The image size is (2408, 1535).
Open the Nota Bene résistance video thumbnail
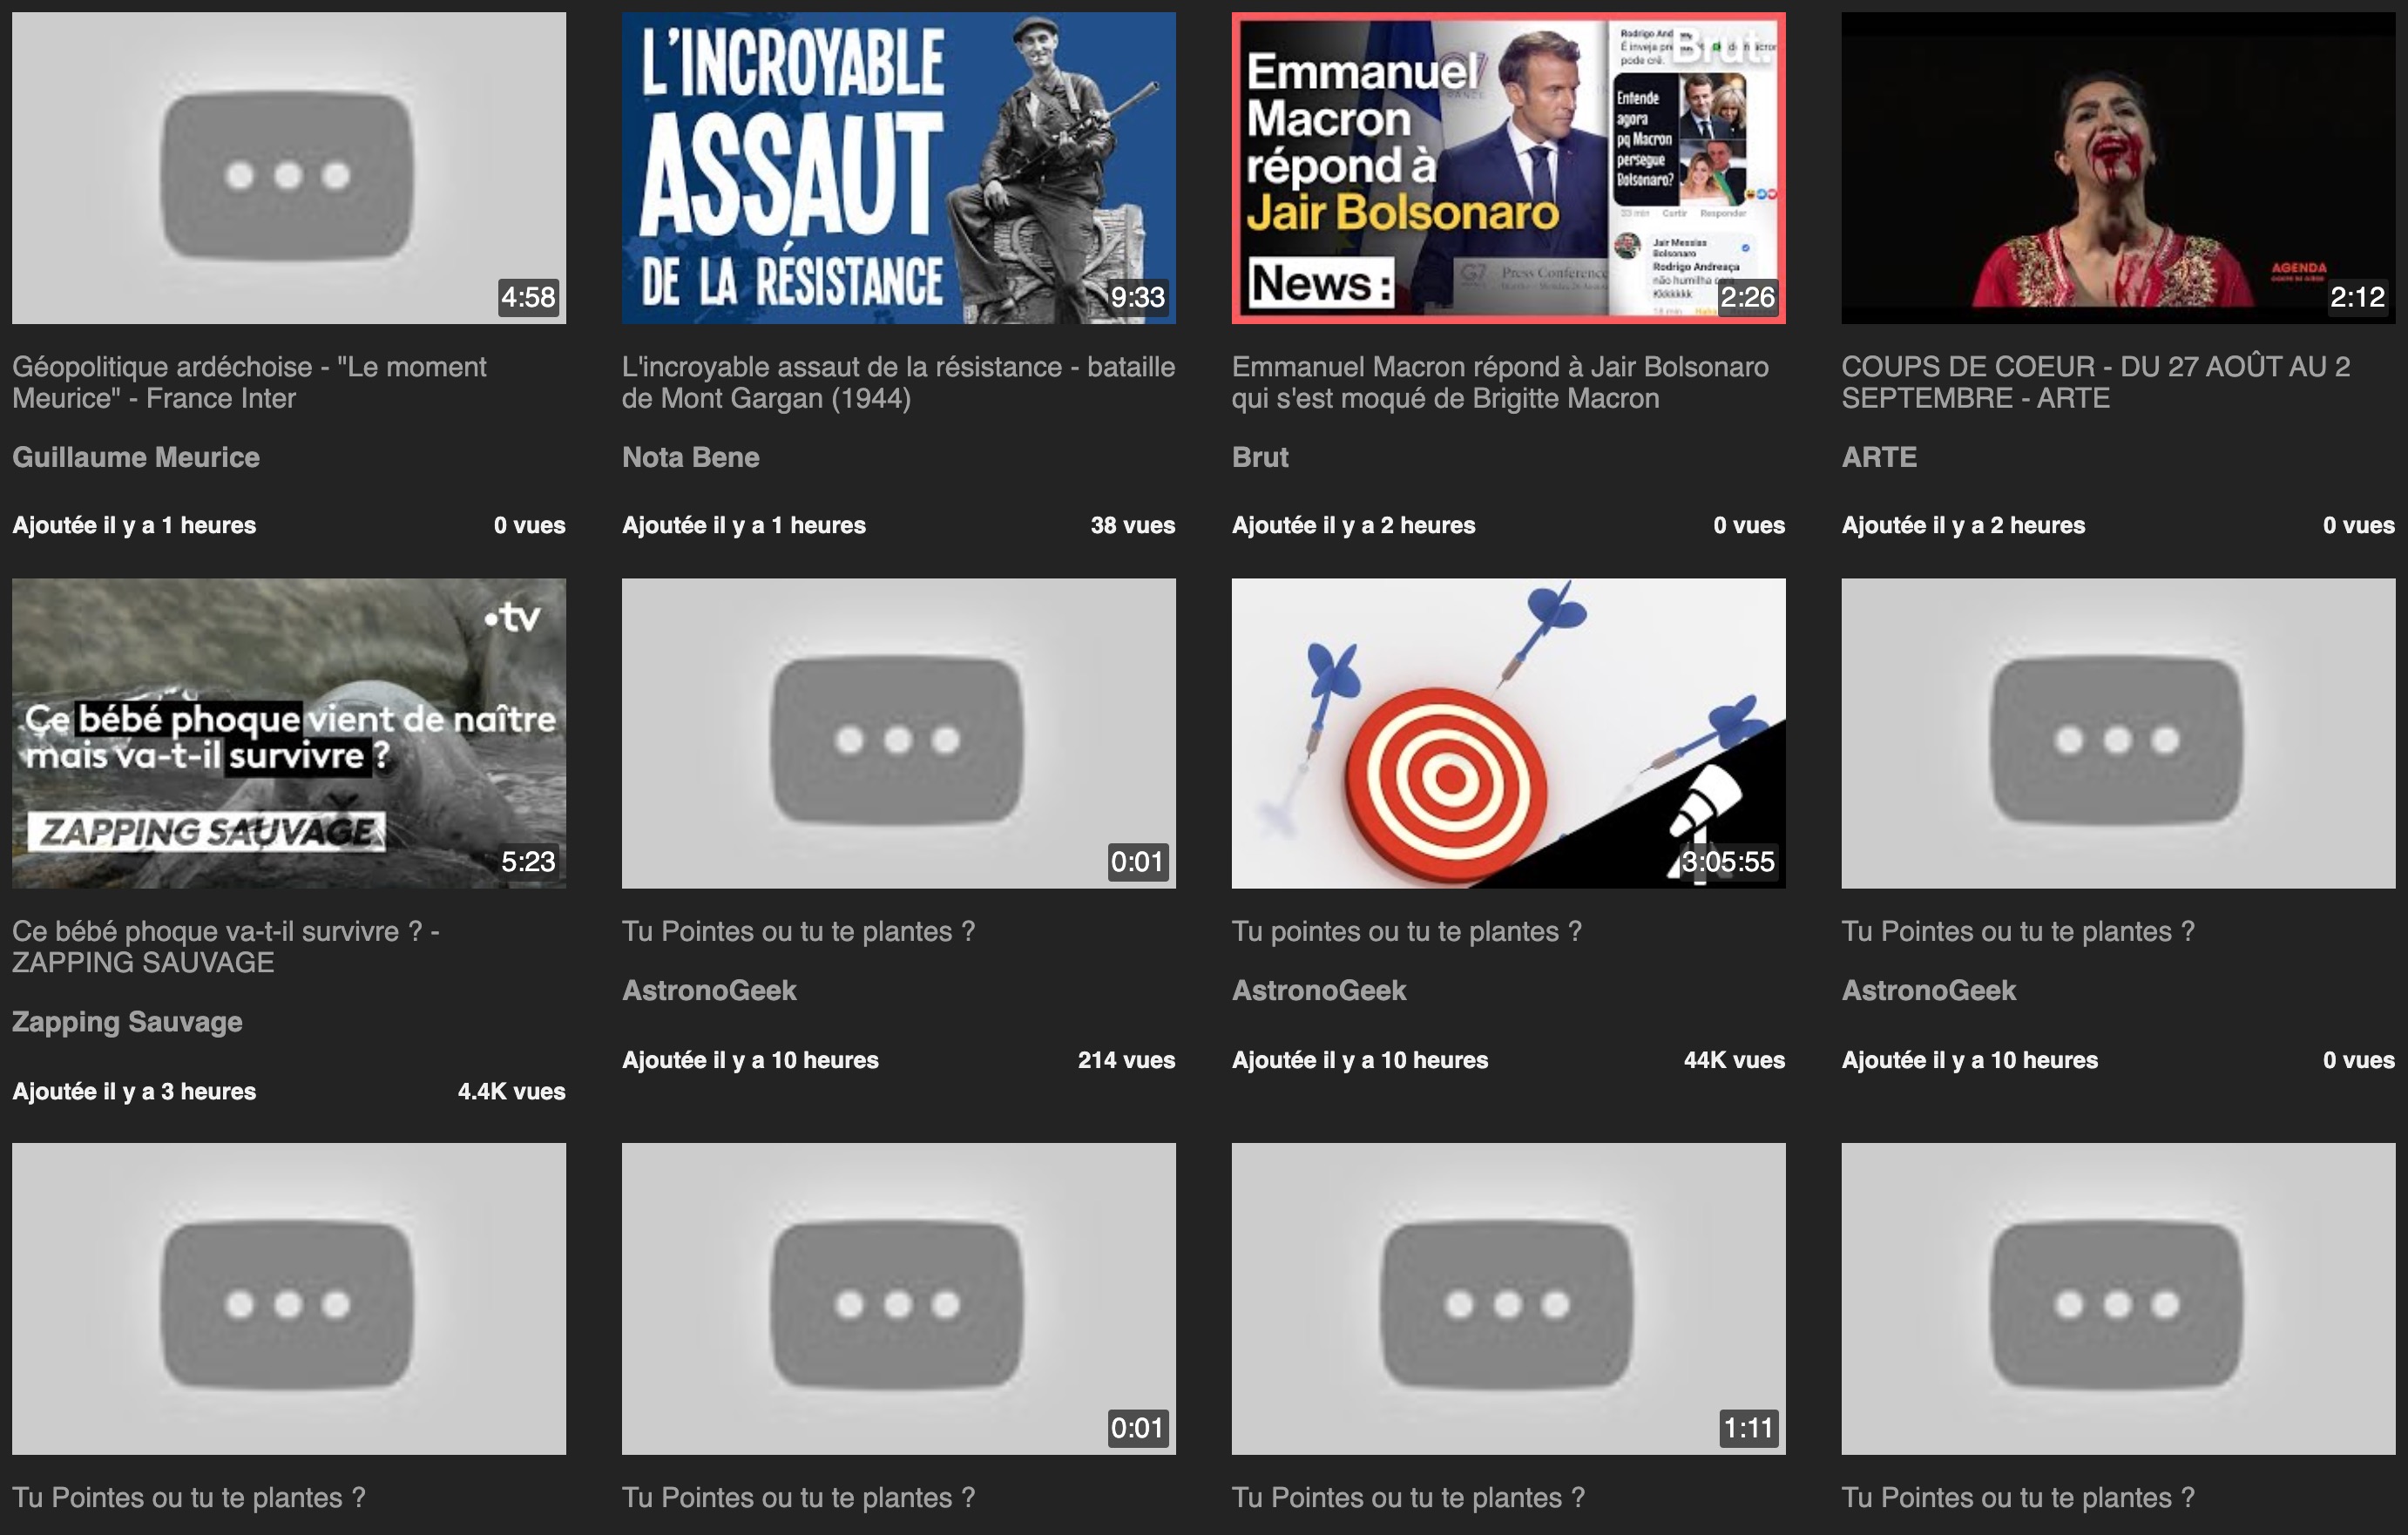(898, 168)
